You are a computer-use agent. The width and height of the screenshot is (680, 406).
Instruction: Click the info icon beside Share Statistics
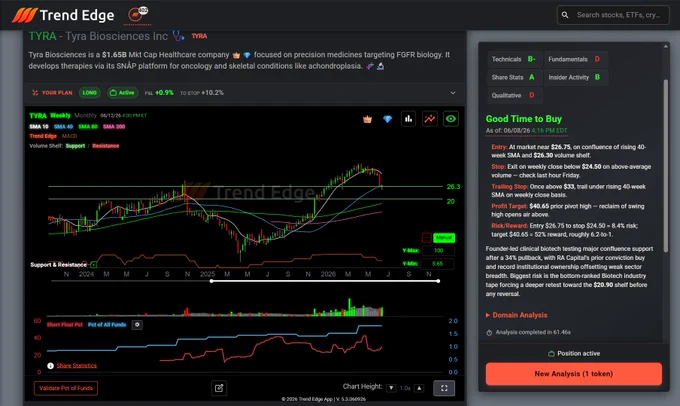coord(50,366)
